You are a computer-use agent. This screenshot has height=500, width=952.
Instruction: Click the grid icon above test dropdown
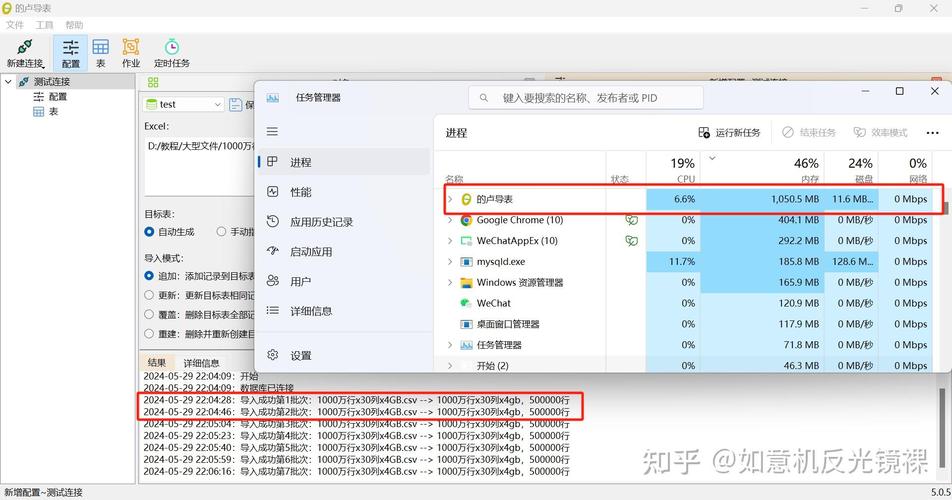coord(152,83)
